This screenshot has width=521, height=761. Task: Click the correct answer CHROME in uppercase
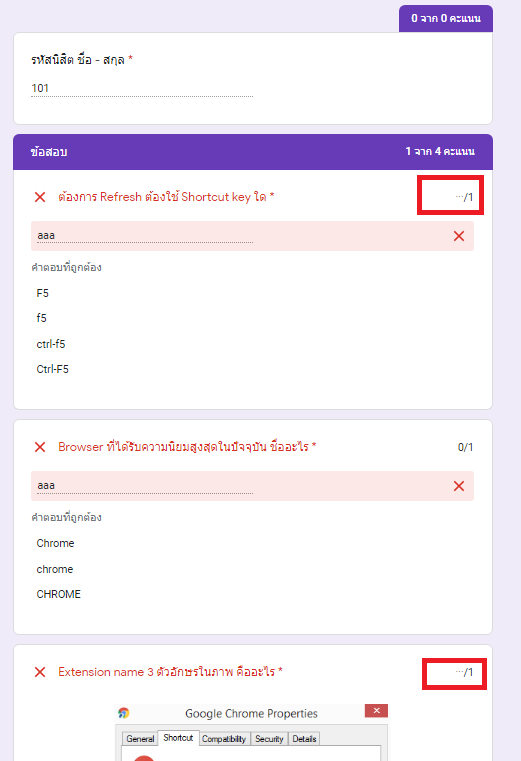tap(58, 594)
